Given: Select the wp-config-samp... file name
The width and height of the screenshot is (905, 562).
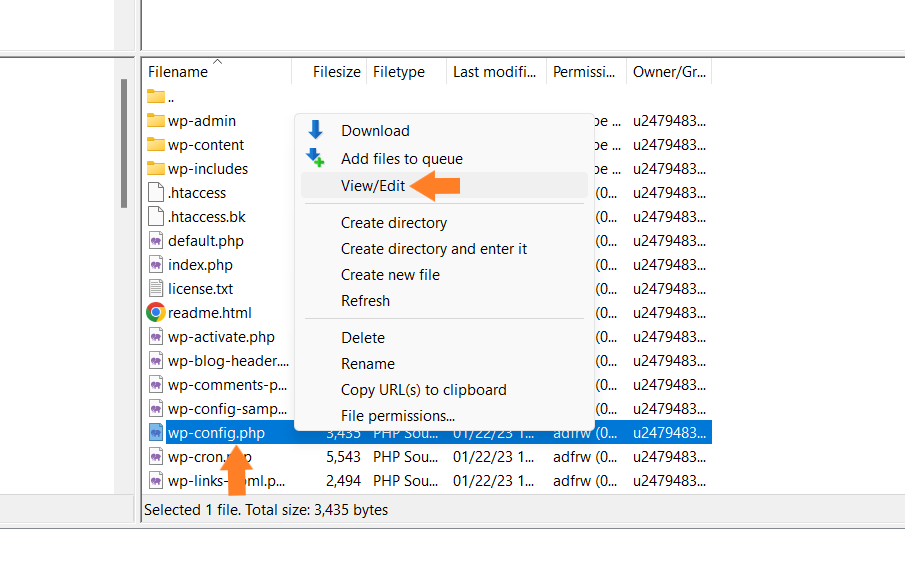Looking at the screenshot, I should tap(227, 409).
